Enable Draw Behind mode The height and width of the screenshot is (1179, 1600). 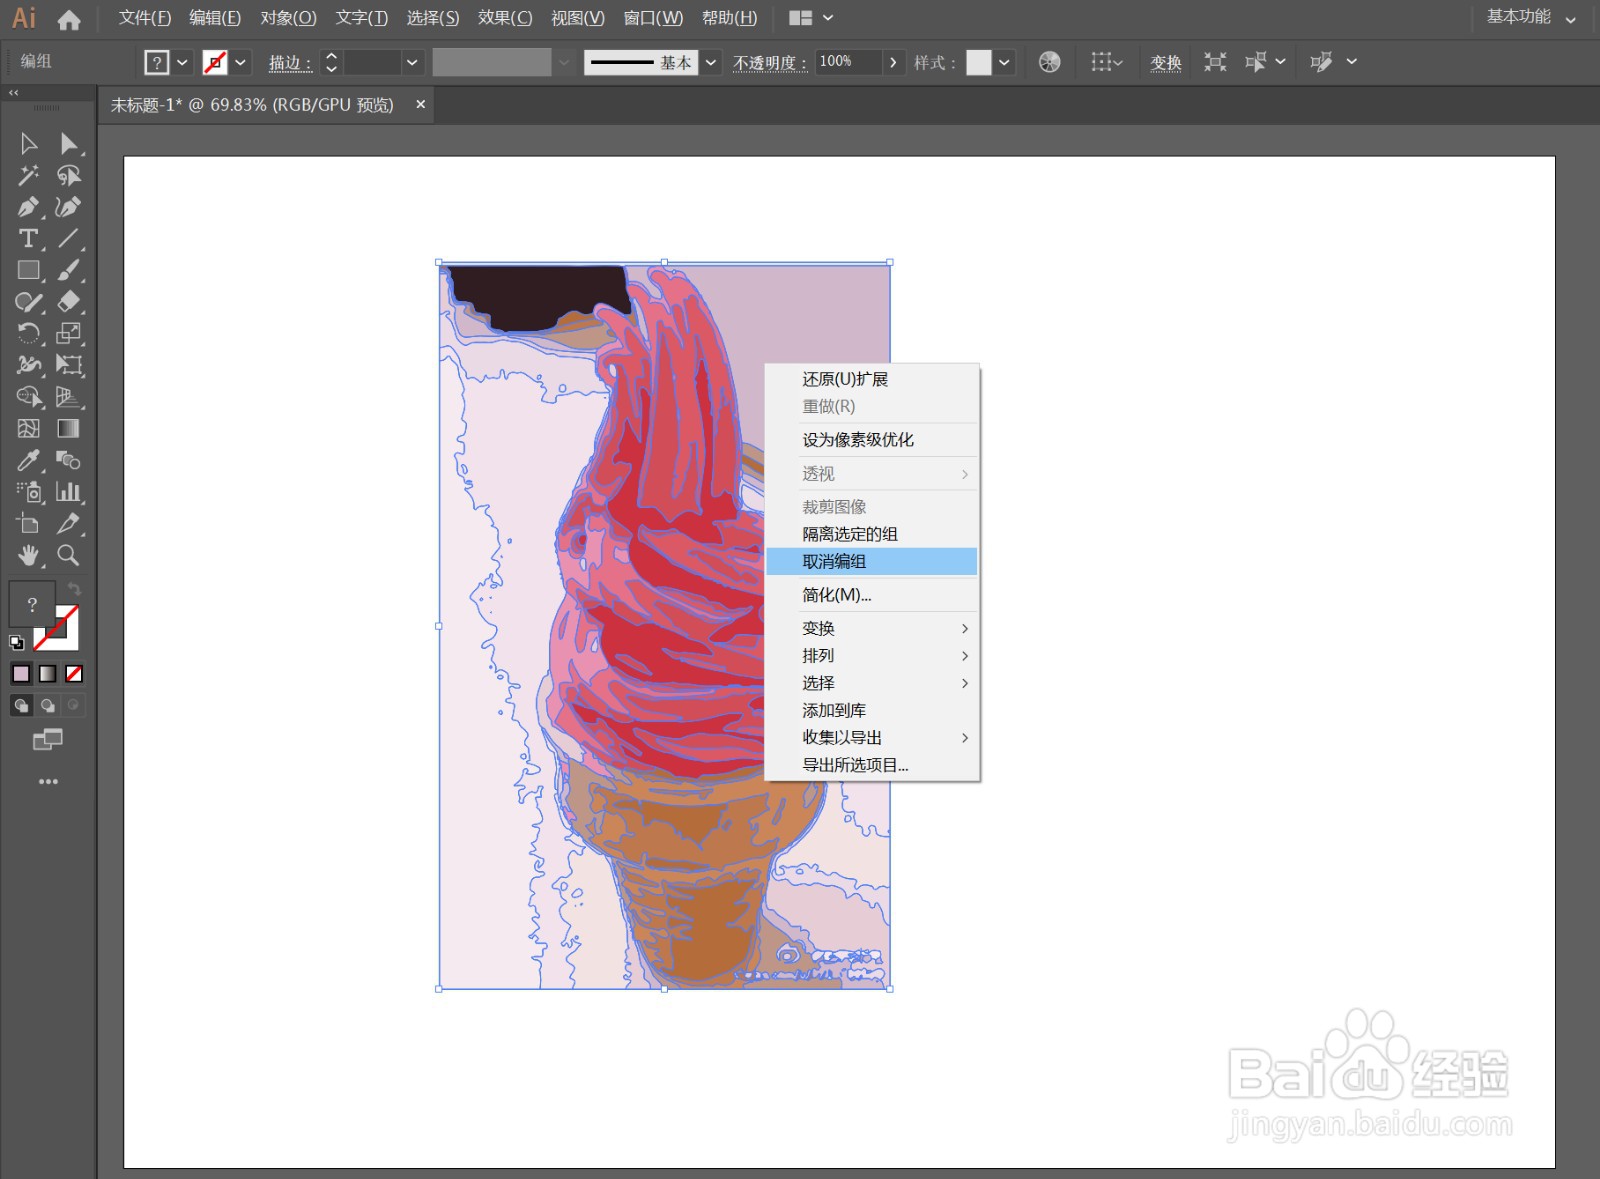(x=47, y=706)
